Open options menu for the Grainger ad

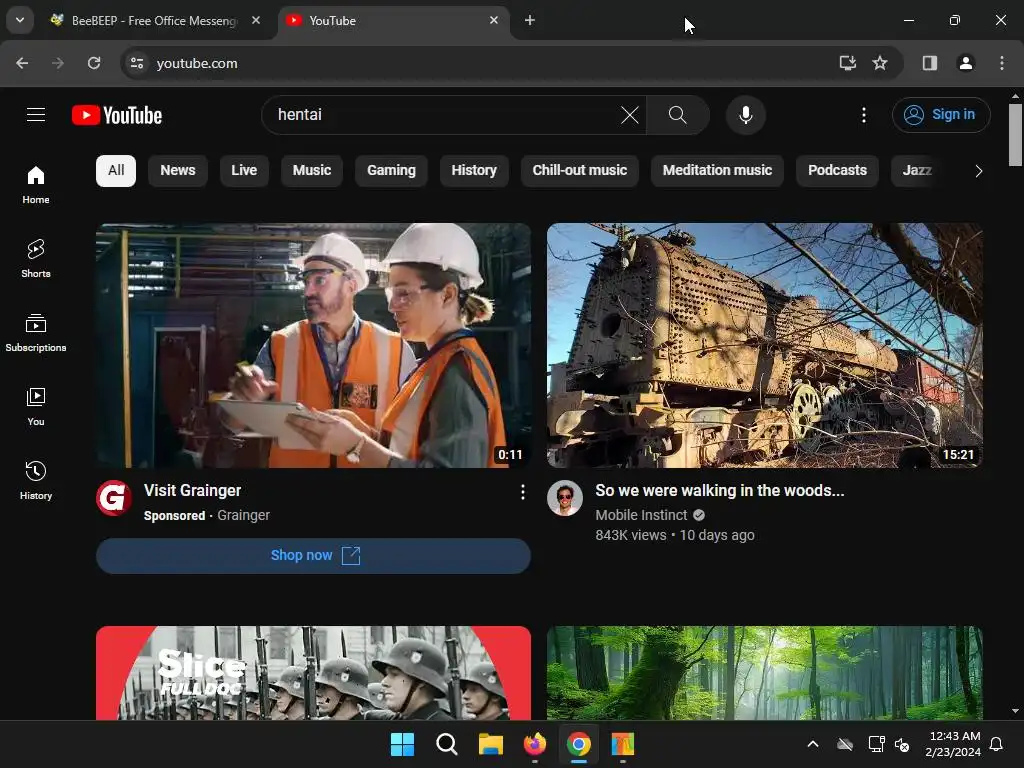[522, 492]
